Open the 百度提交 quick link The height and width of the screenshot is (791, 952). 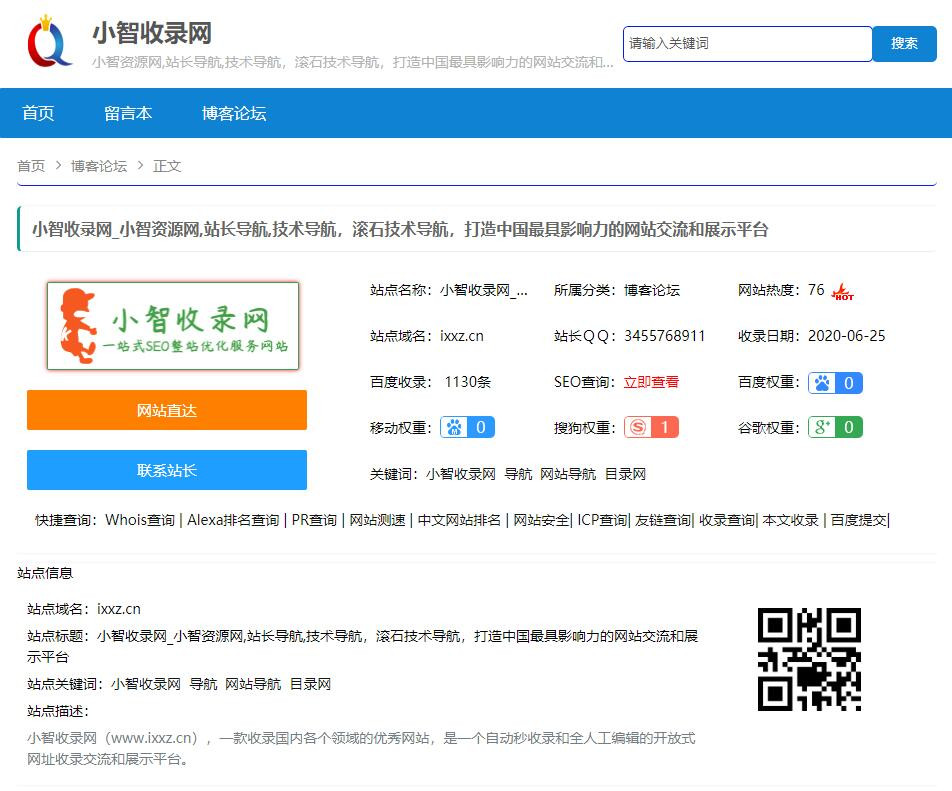(858, 520)
